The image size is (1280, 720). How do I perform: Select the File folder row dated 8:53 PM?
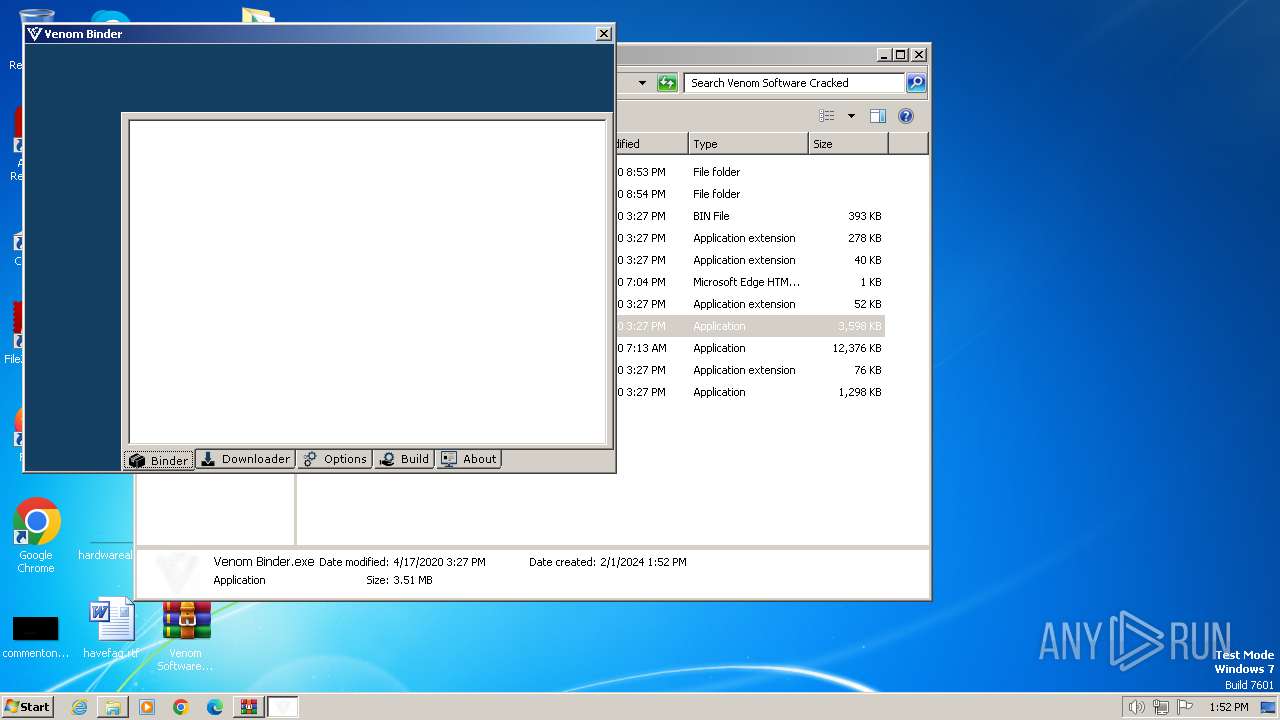tap(750, 172)
